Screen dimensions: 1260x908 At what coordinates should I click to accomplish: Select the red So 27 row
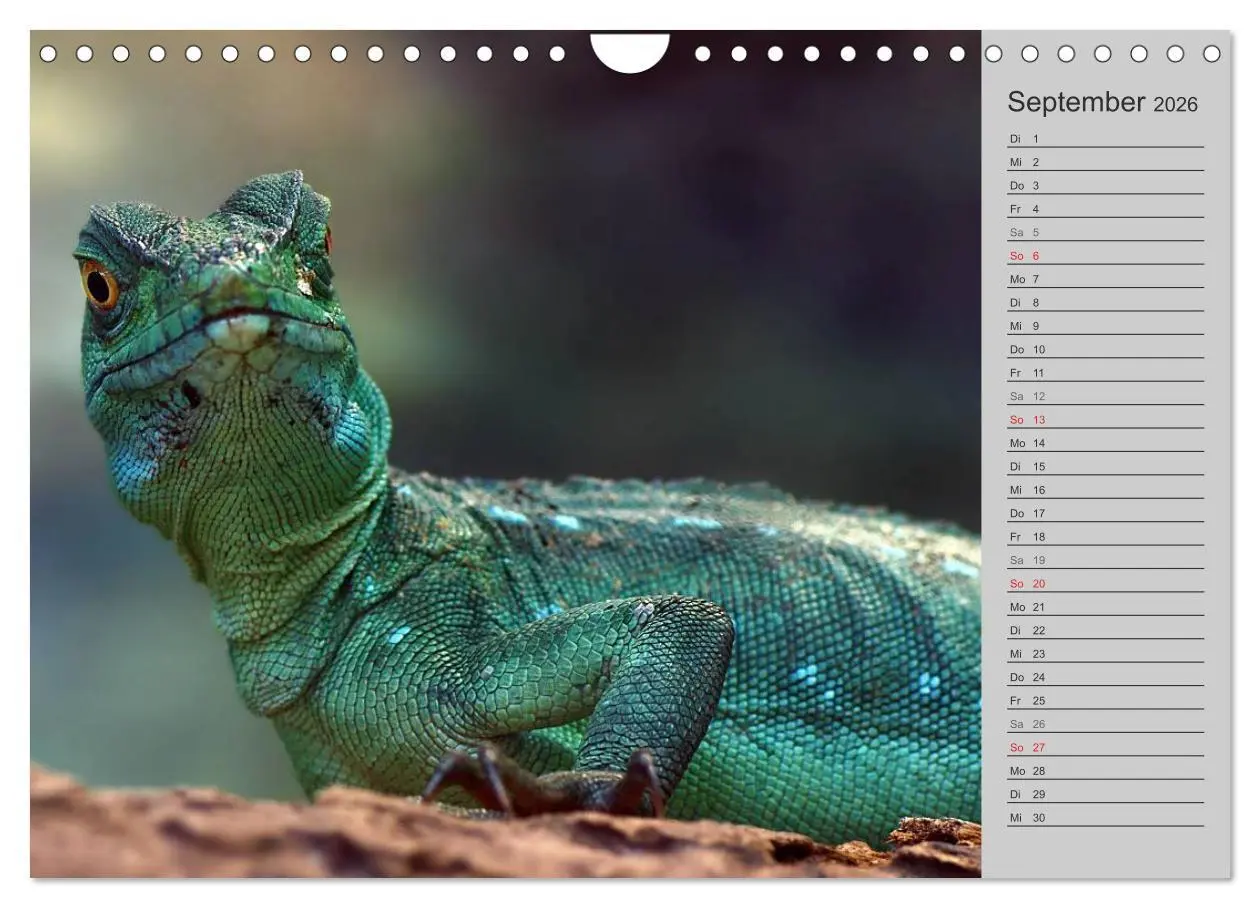click(1105, 747)
